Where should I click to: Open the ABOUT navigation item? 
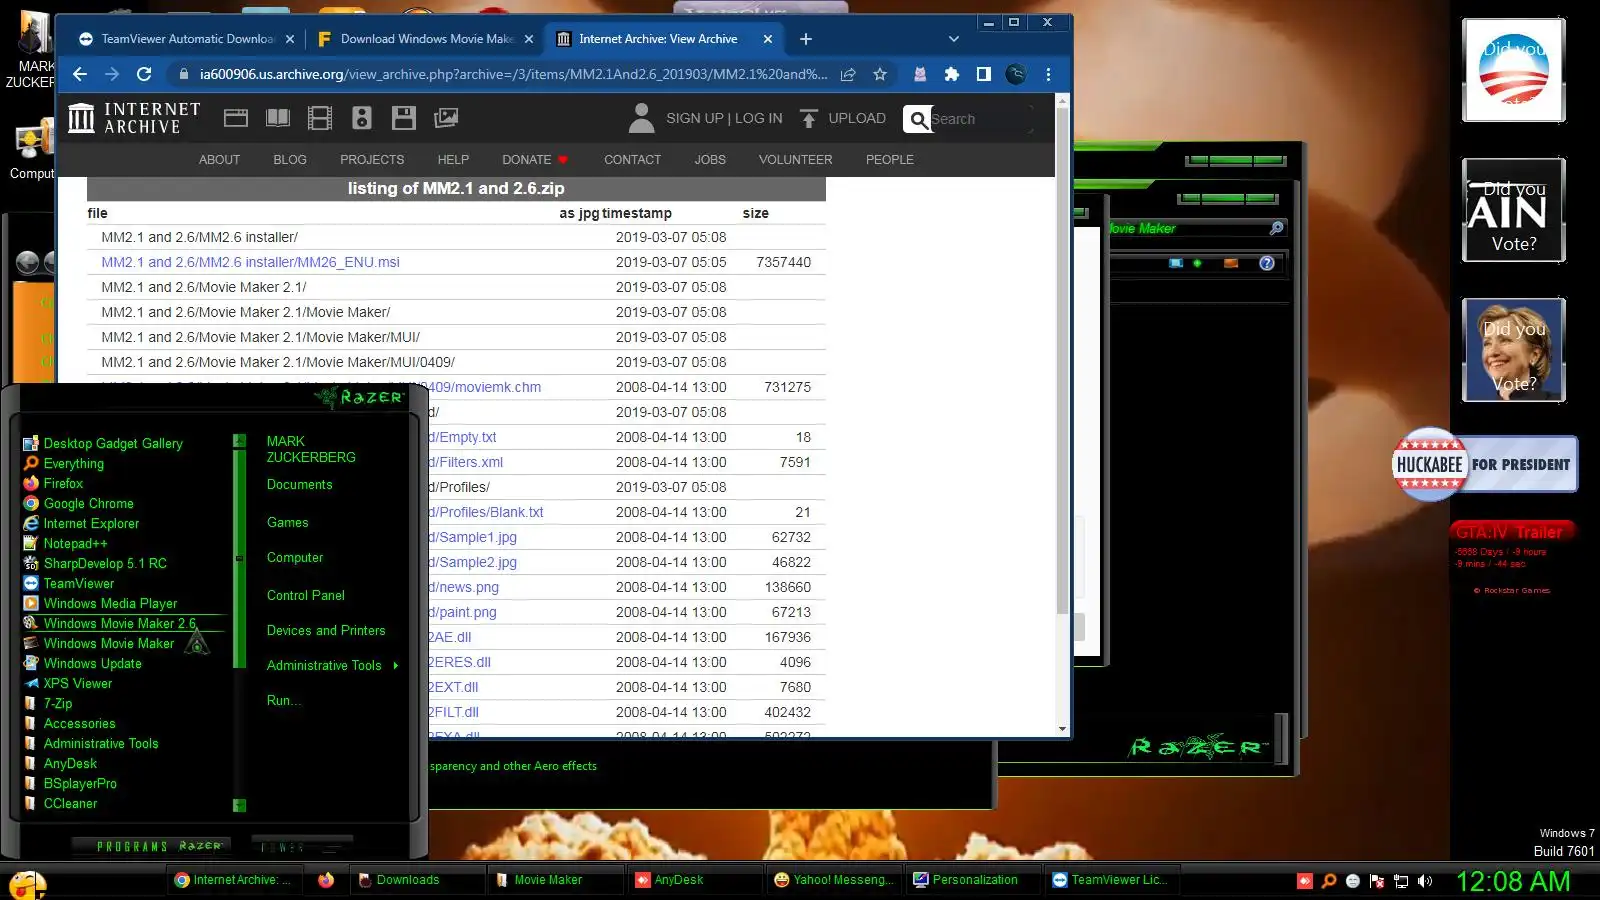219,159
